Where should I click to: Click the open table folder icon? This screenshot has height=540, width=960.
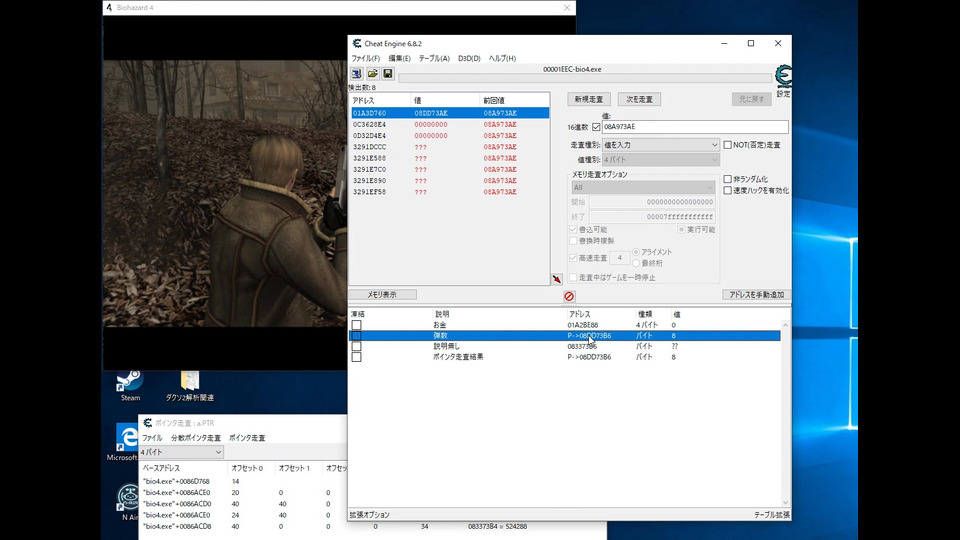(x=372, y=74)
